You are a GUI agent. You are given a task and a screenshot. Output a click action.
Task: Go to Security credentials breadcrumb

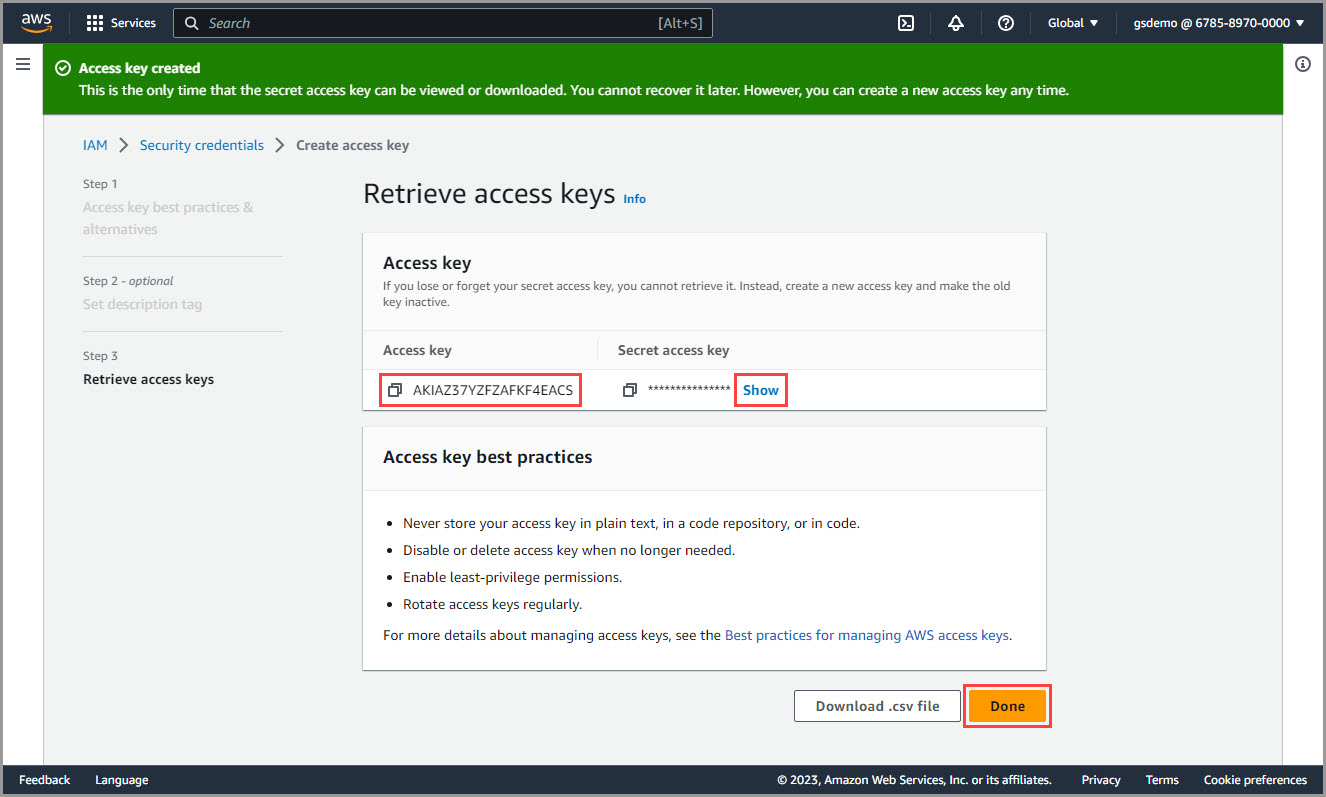pyautogui.click(x=201, y=145)
